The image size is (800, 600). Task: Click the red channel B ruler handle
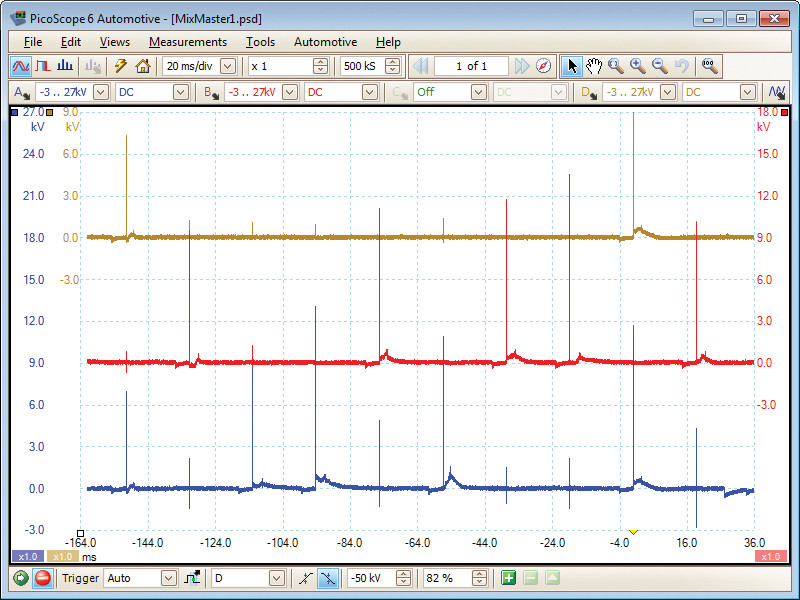coord(785,112)
